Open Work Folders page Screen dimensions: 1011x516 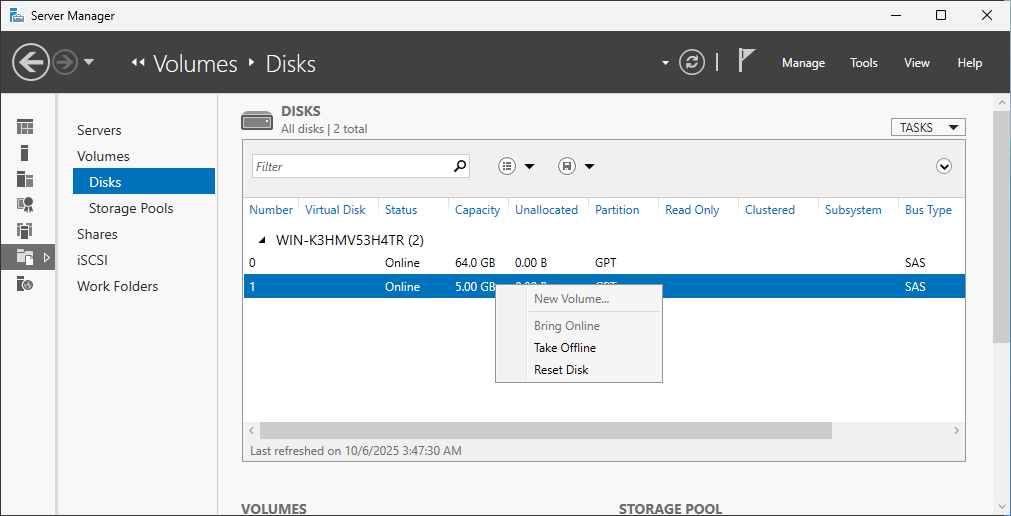[x=117, y=286]
